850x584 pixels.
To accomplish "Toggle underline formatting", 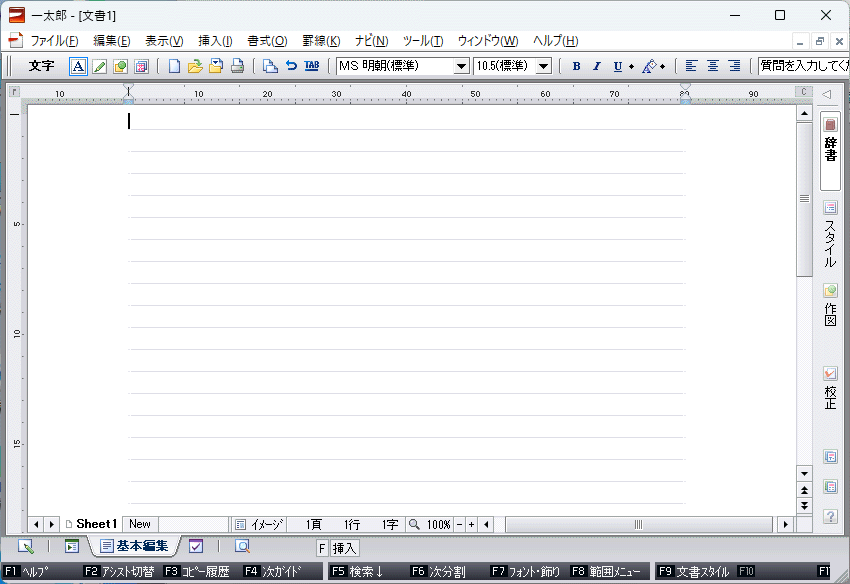I will pyautogui.click(x=617, y=66).
